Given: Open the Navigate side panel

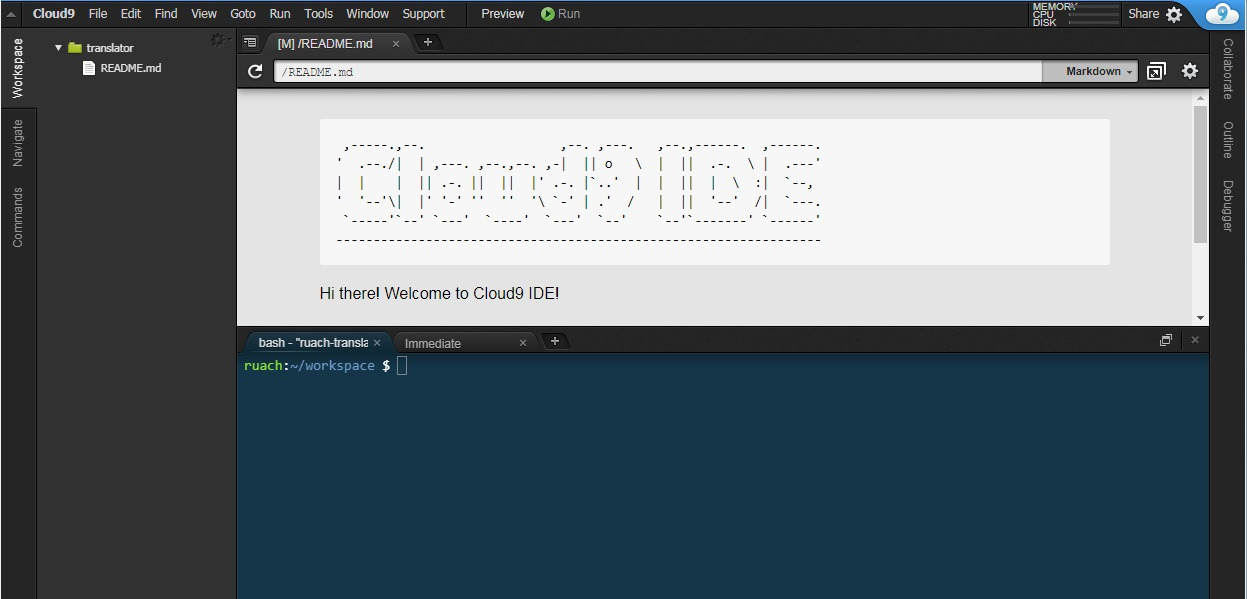Looking at the screenshot, I should tap(17, 143).
